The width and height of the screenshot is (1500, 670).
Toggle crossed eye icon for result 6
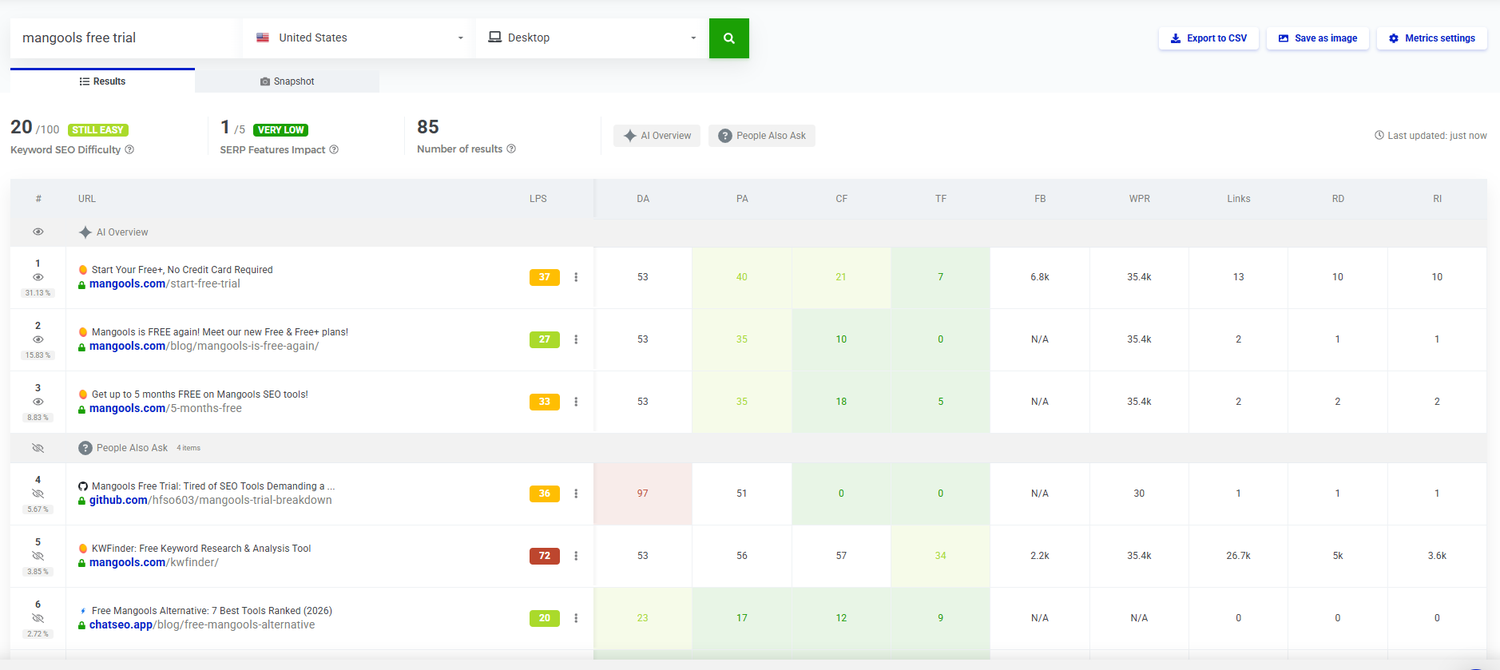tap(38, 618)
